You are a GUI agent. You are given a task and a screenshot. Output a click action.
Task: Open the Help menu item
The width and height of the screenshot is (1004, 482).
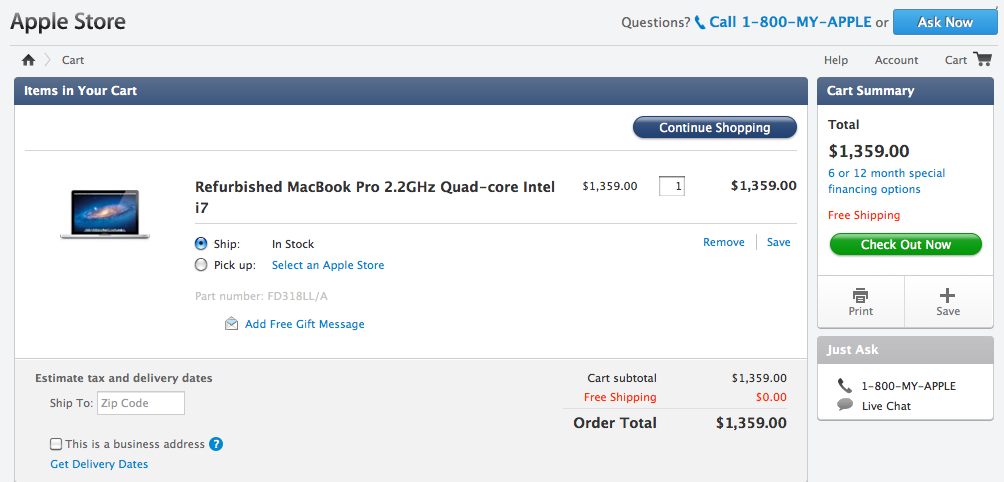836,60
